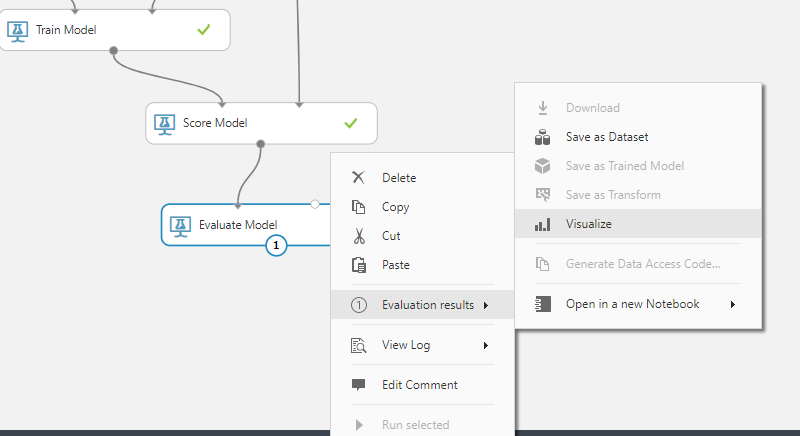Click the Save as Dataset cylinders icon
The height and width of the screenshot is (436, 800).
[x=542, y=137]
